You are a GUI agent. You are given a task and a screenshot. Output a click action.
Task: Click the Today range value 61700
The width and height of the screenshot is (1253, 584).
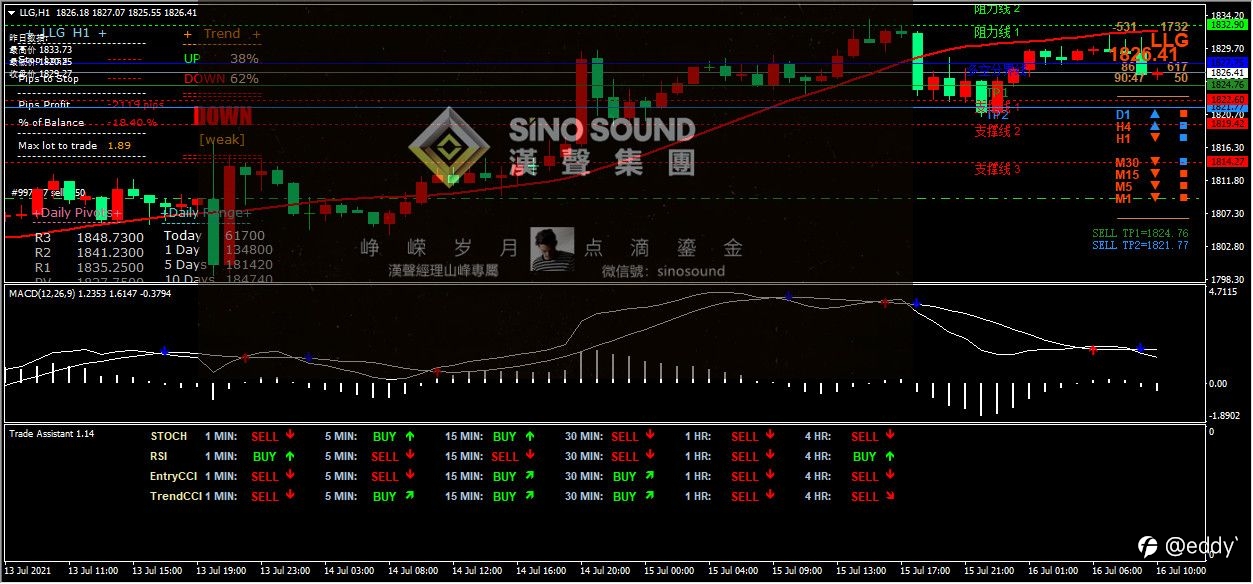[x=245, y=235]
